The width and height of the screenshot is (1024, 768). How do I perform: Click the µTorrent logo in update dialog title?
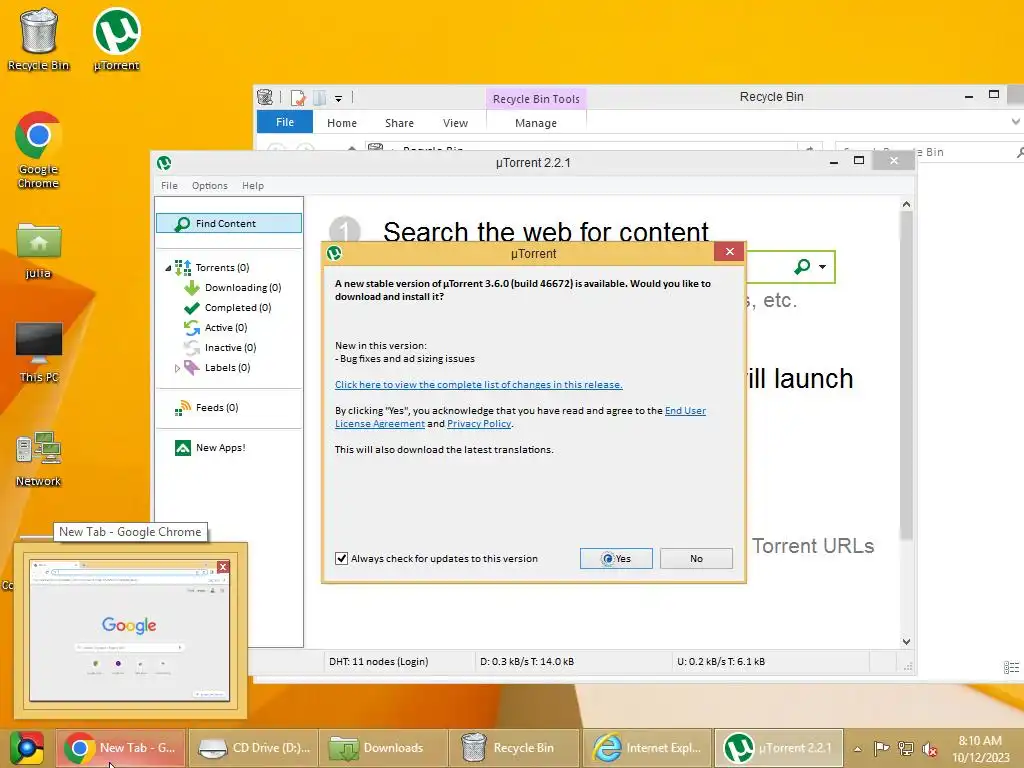334,253
